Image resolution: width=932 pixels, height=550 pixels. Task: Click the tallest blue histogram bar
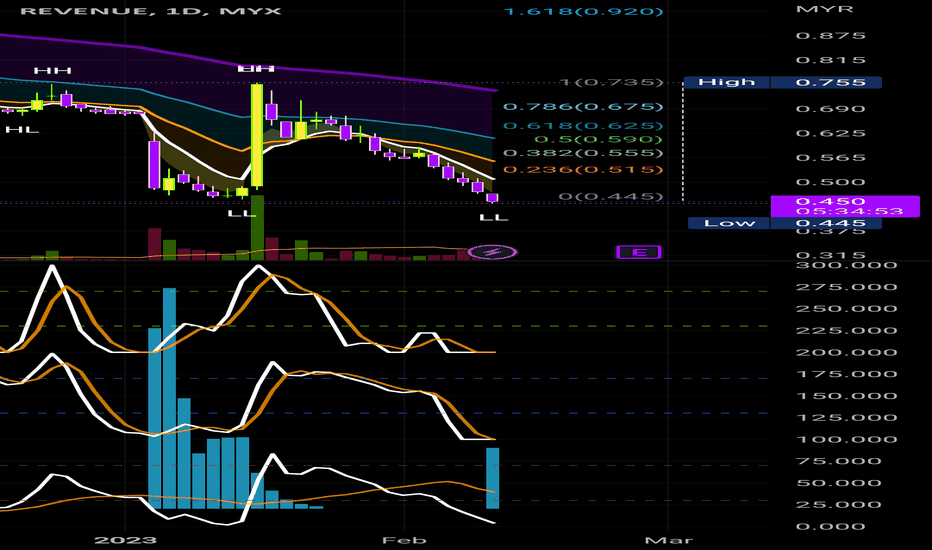coord(169,398)
